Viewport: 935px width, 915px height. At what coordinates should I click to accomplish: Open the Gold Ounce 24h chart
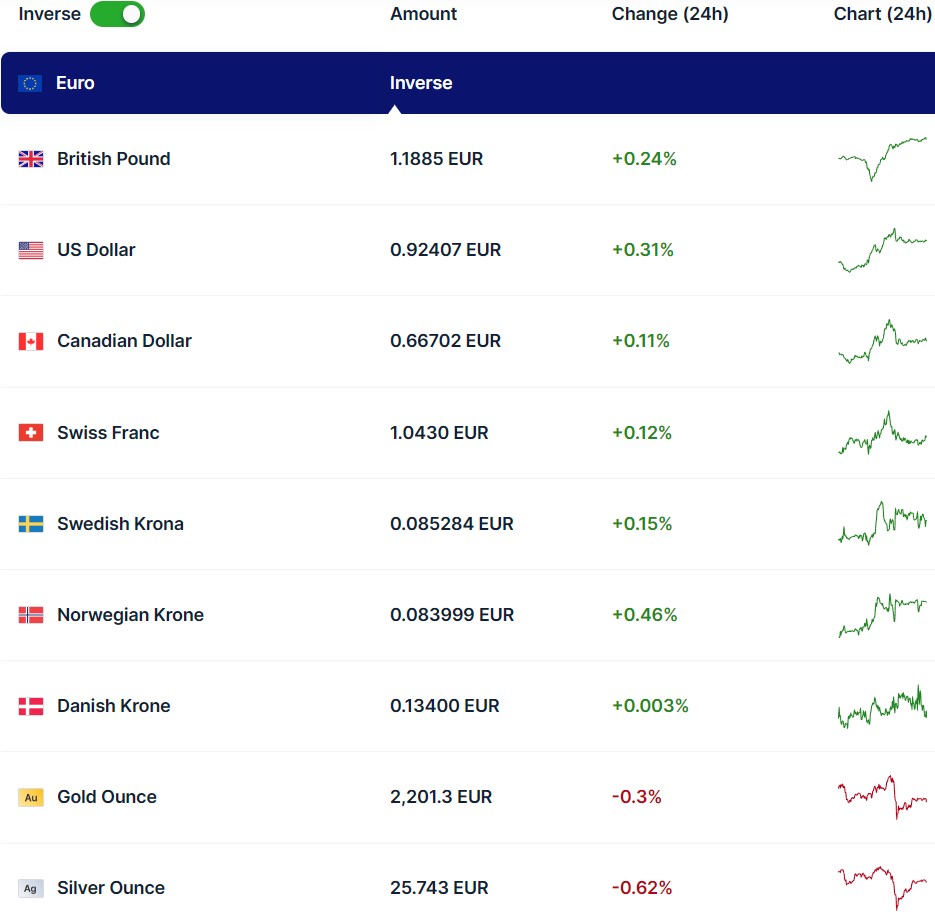click(x=882, y=796)
